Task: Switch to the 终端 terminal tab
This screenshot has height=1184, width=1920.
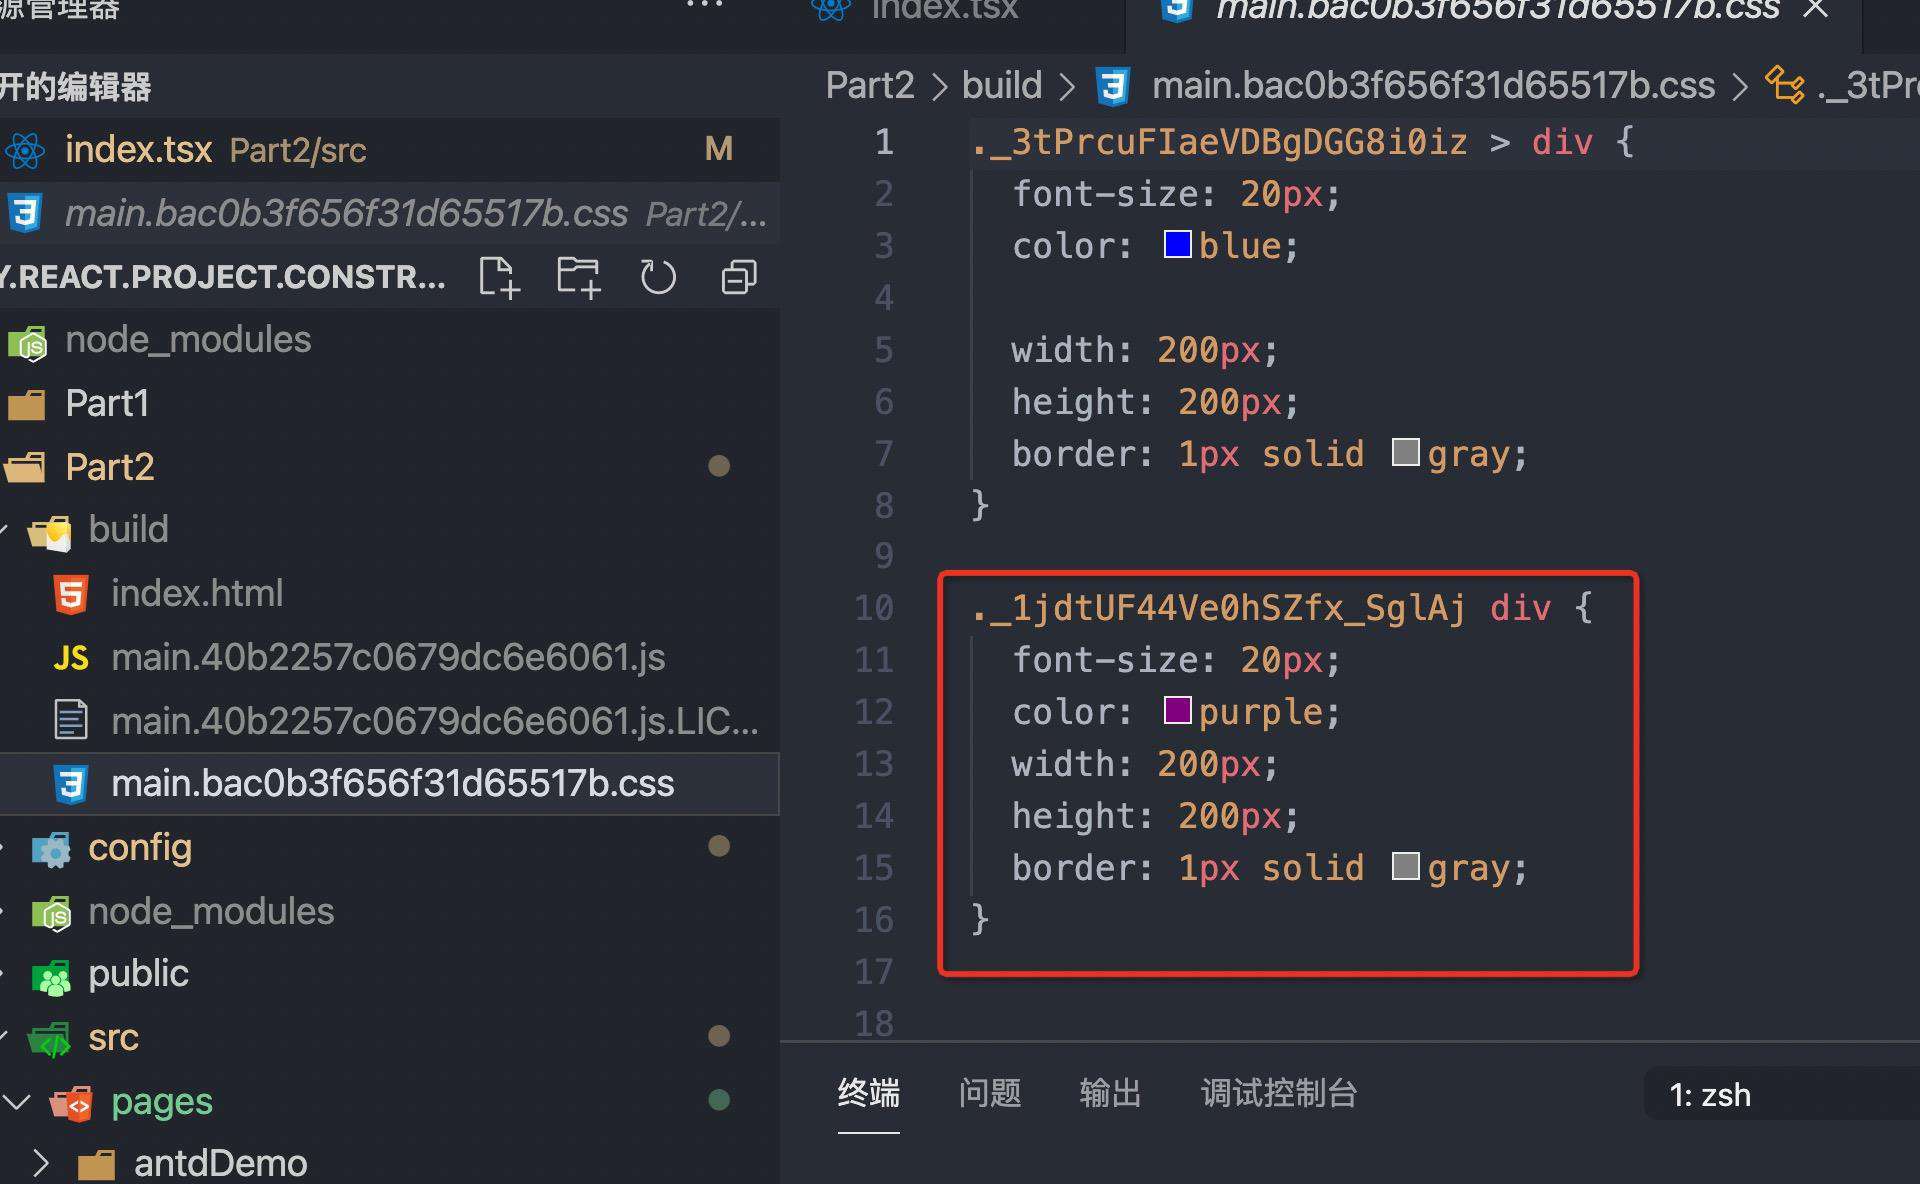Action: coord(868,1094)
